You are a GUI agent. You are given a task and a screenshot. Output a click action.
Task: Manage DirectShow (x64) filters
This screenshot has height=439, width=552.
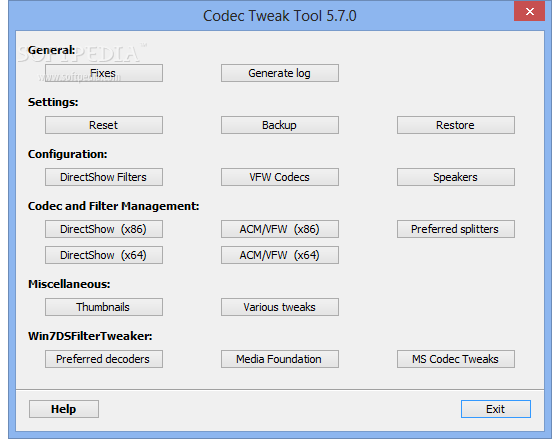click(x=104, y=255)
